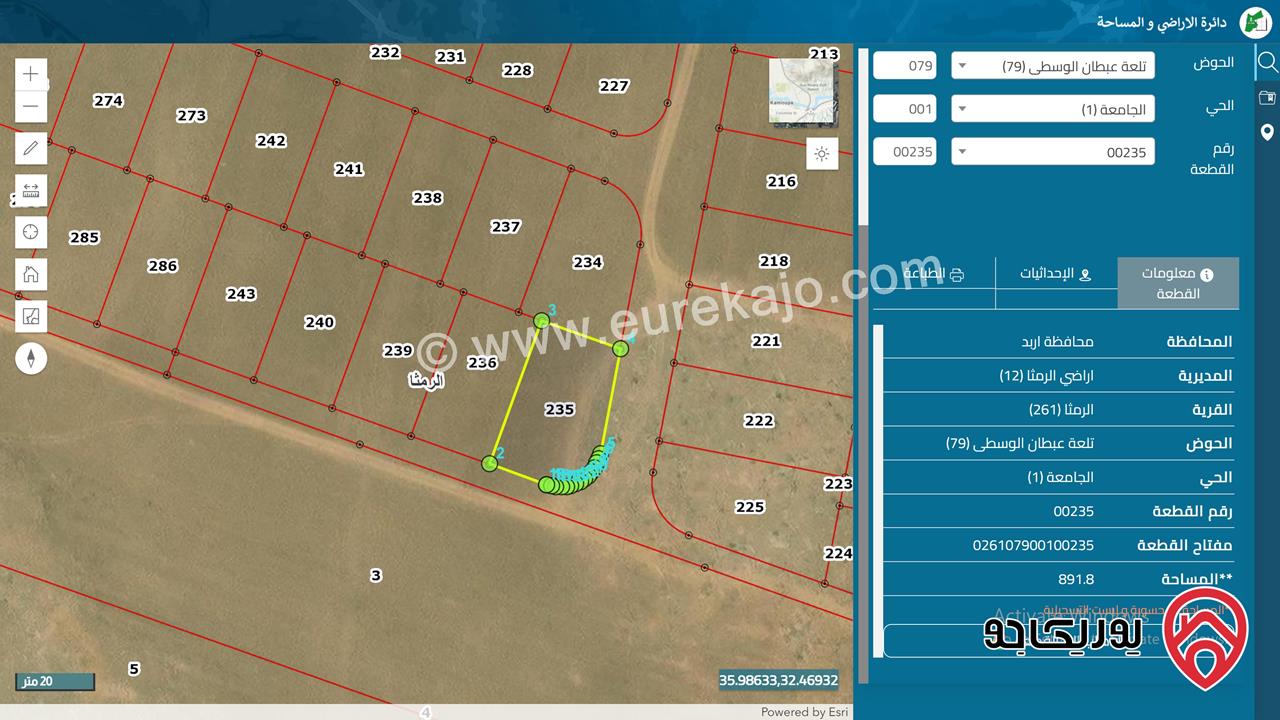Click green vertex 4 of parcel 235

click(620, 348)
